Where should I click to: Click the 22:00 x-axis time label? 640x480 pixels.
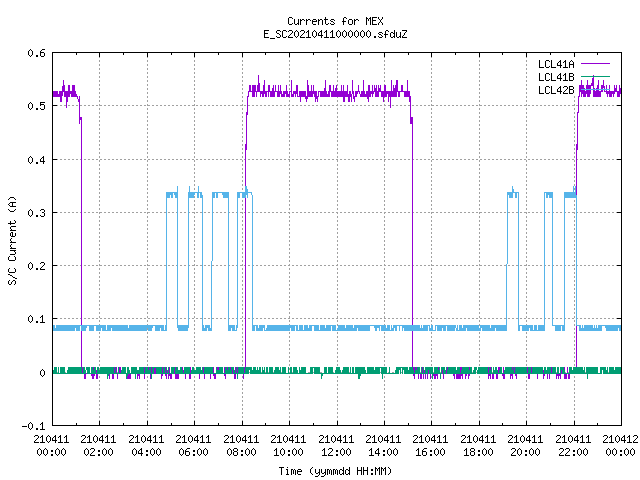click(x=573, y=452)
